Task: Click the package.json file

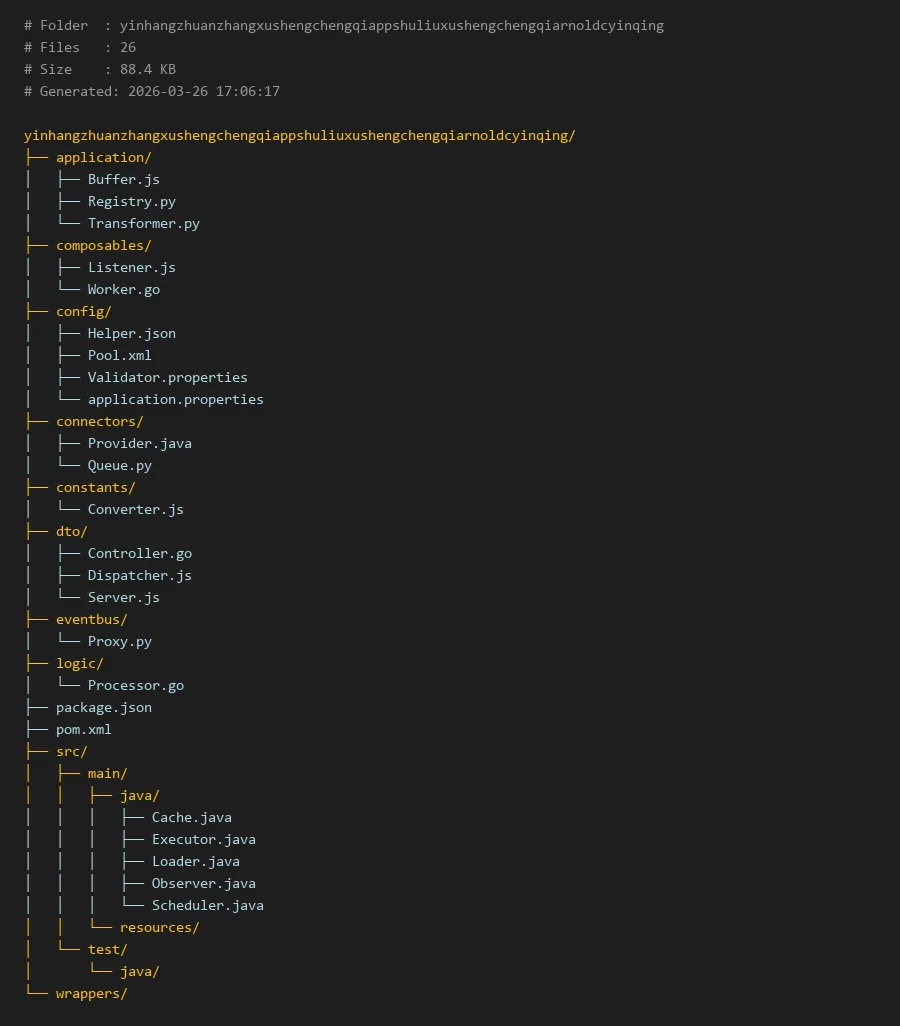Action: [x=103, y=707]
